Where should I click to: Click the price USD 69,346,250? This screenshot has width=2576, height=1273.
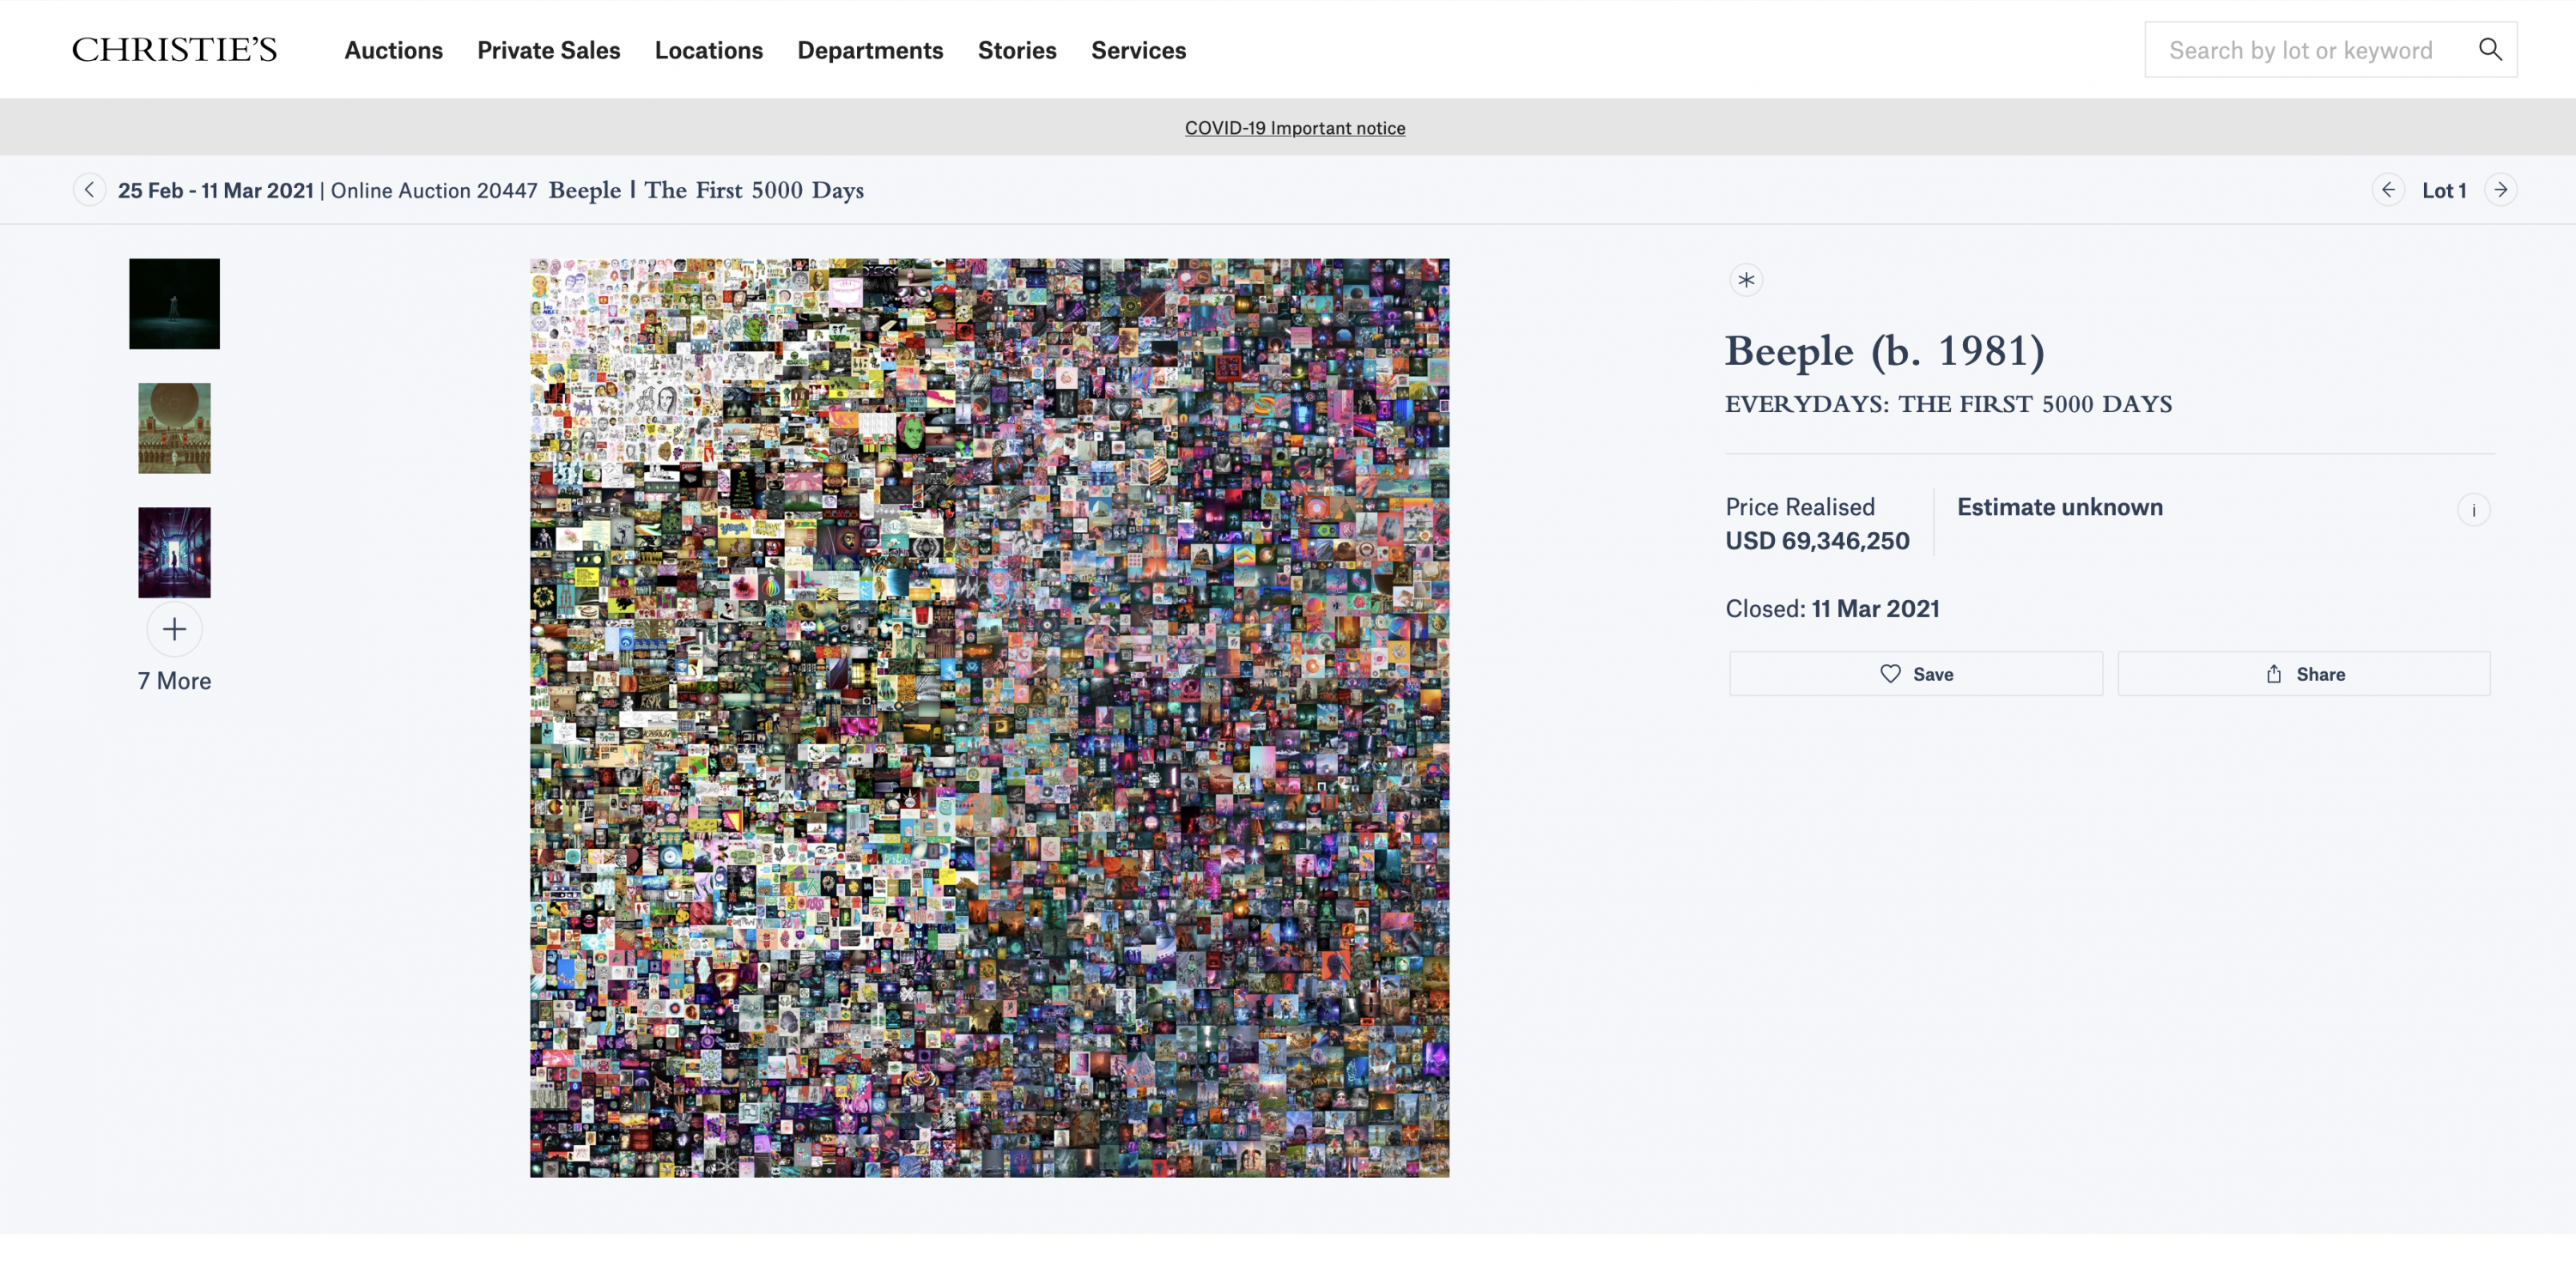point(1817,541)
